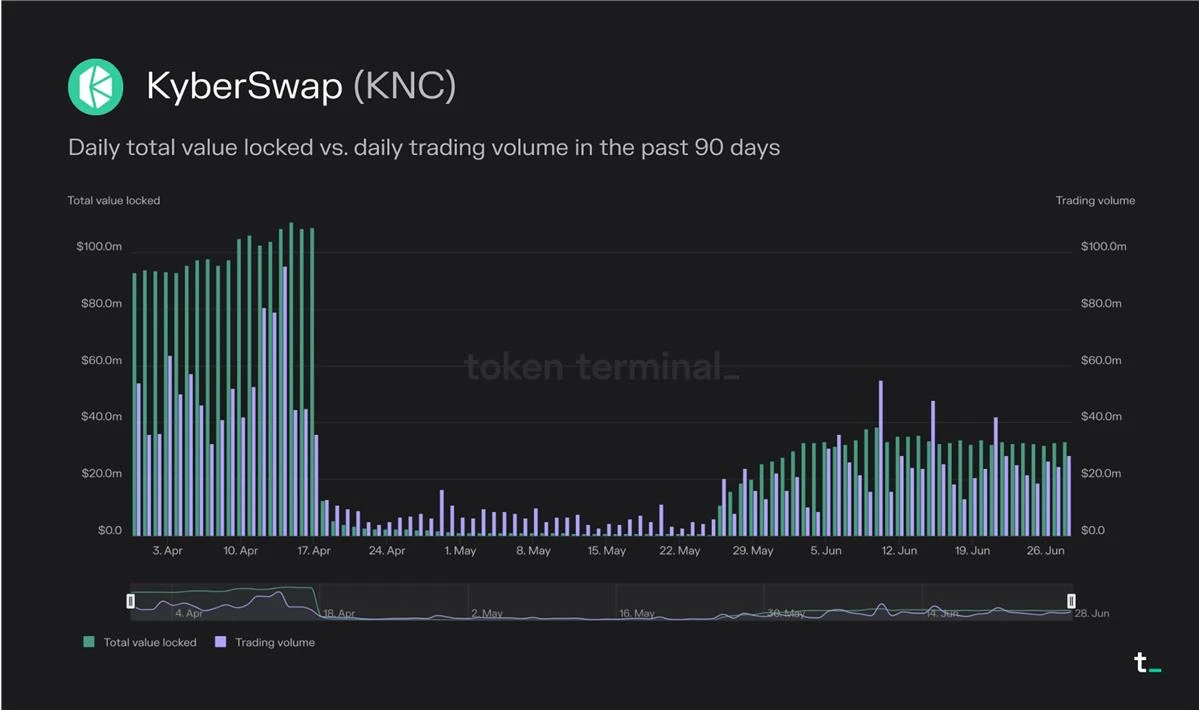Click the KyberSwap (KNC) chart title
1200x710 pixels.
click(x=301, y=87)
